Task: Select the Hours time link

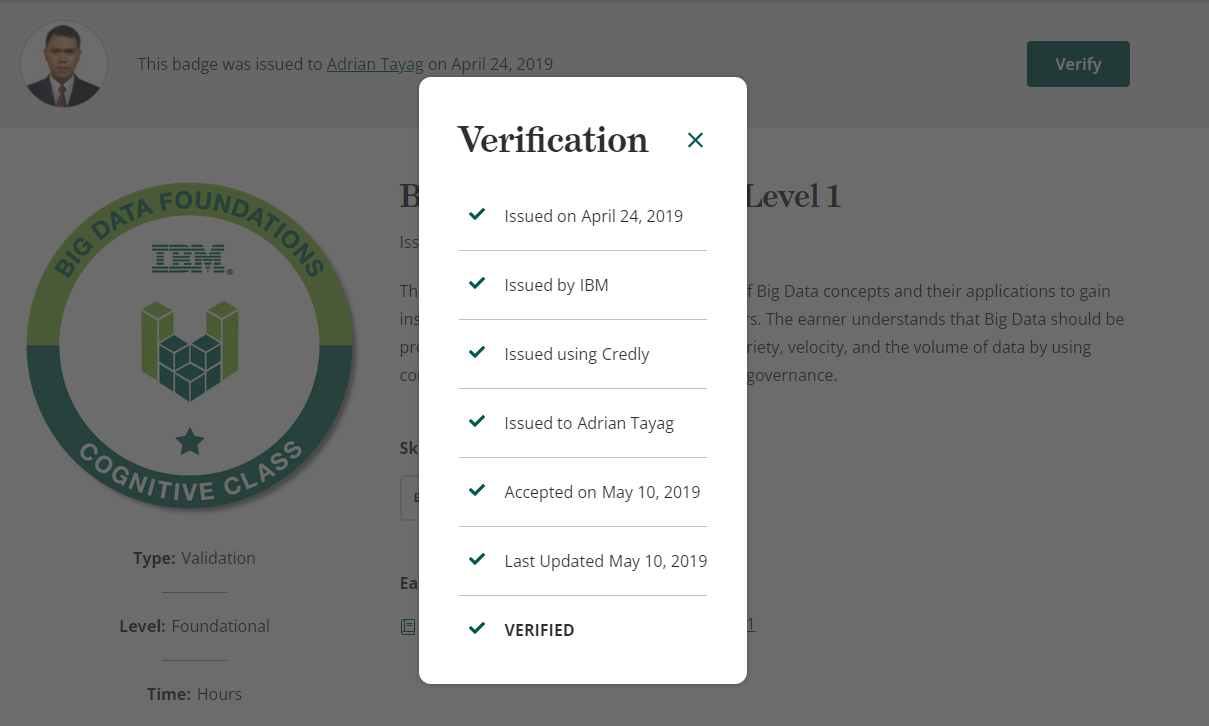Action: (219, 694)
